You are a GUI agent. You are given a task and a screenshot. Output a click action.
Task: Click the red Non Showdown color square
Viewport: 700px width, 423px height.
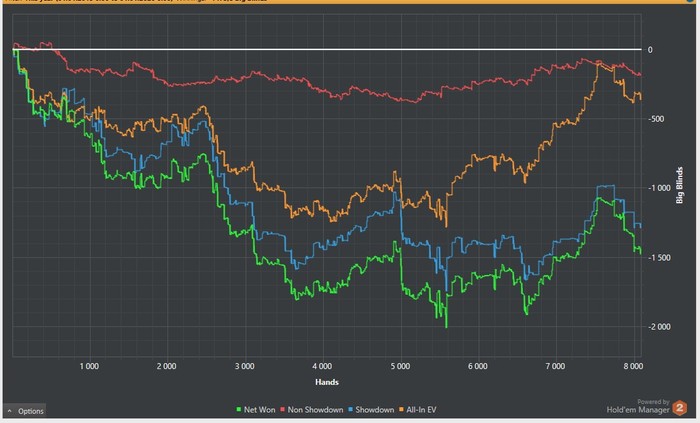[x=283, y=410]
